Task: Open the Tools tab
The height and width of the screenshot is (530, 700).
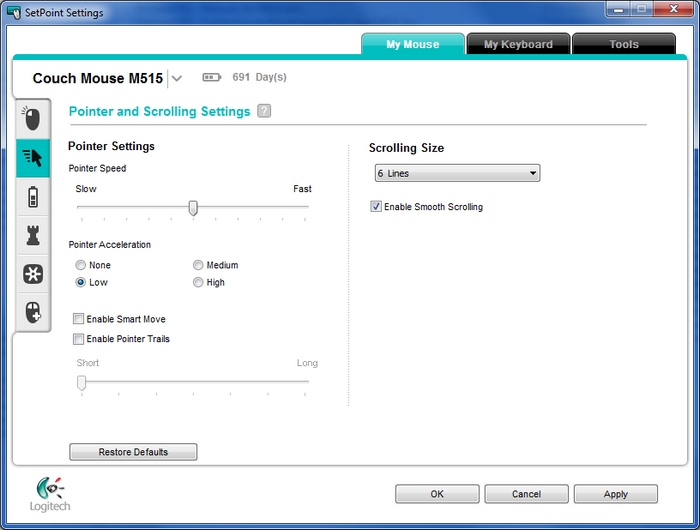Action: 624,44
